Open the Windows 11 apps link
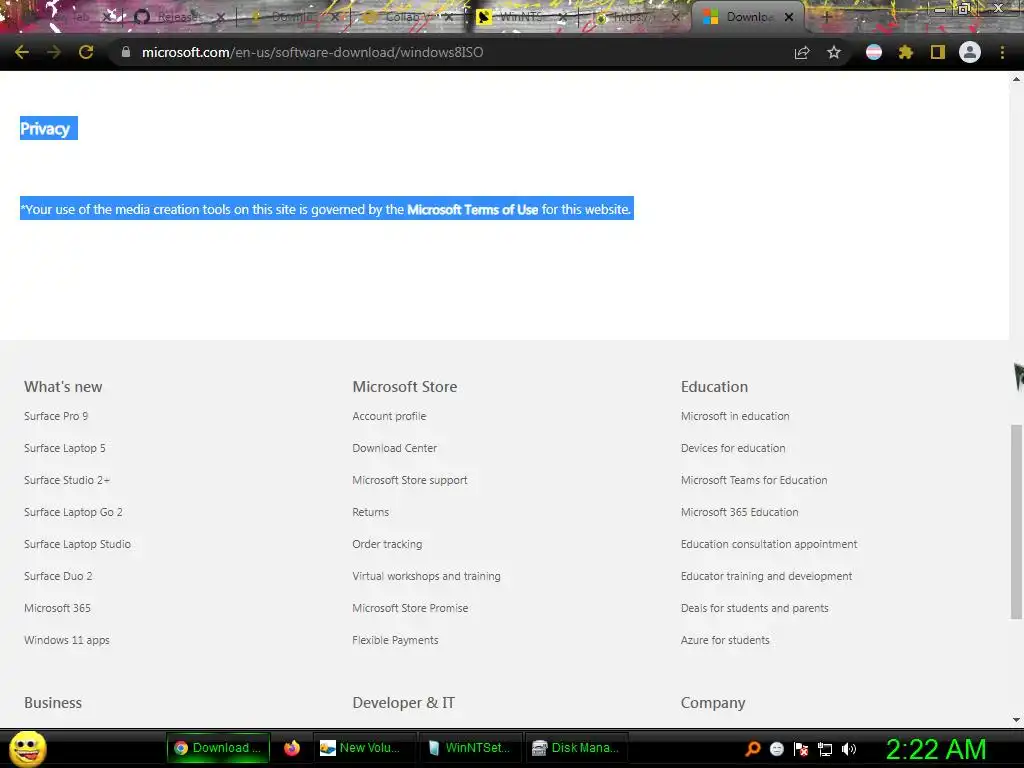Viewport: 1024px width, 768px height. 67,640
